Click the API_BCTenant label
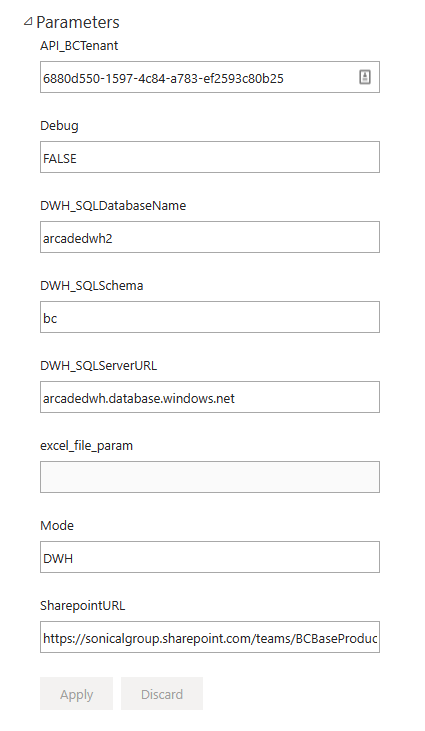 79,46
